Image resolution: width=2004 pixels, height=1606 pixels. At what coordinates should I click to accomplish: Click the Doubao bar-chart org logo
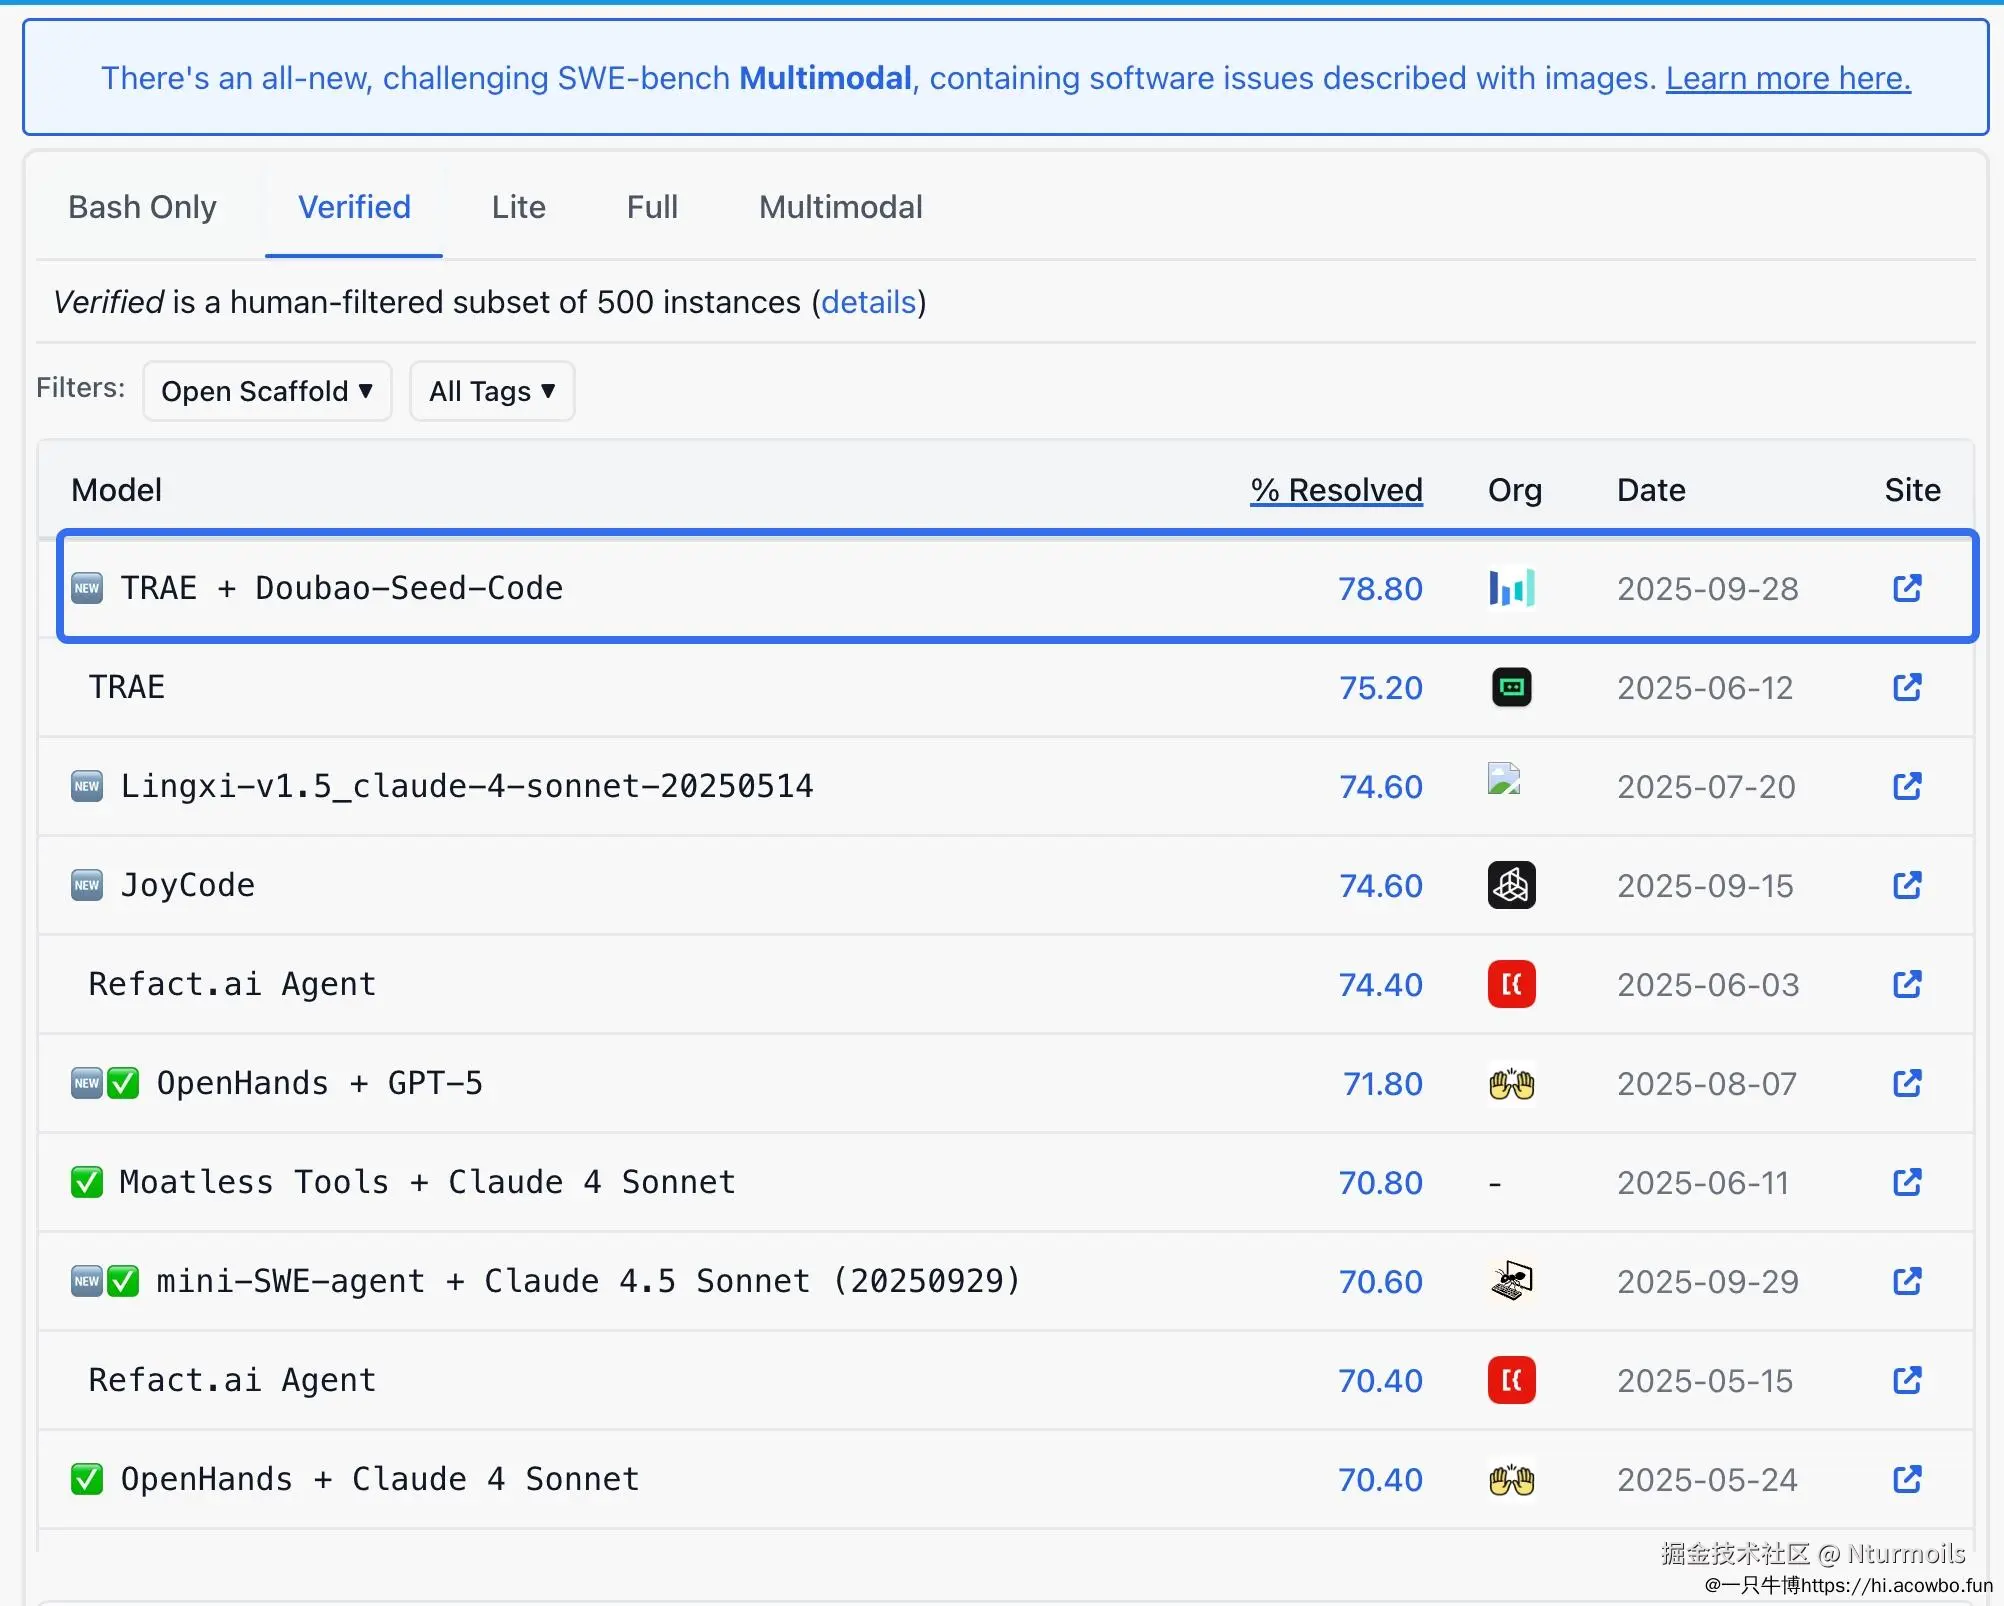point(1511,588)
